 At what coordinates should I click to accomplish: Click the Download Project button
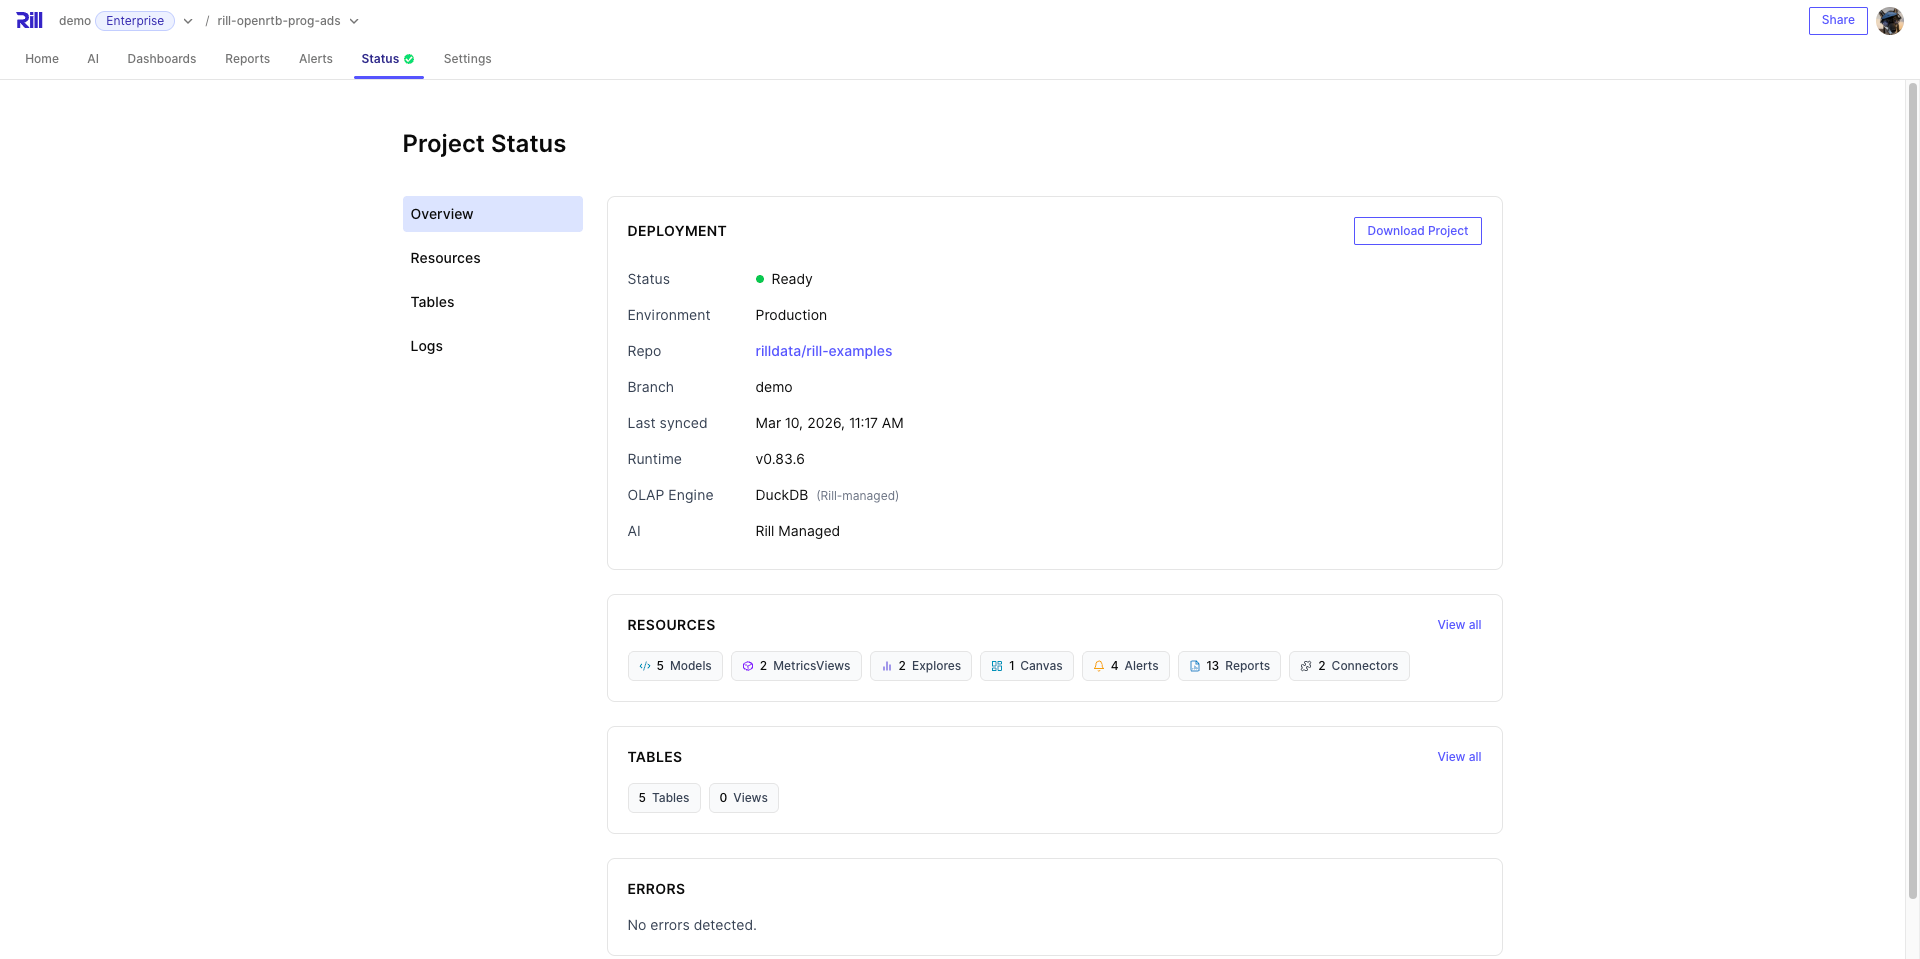1417,231
